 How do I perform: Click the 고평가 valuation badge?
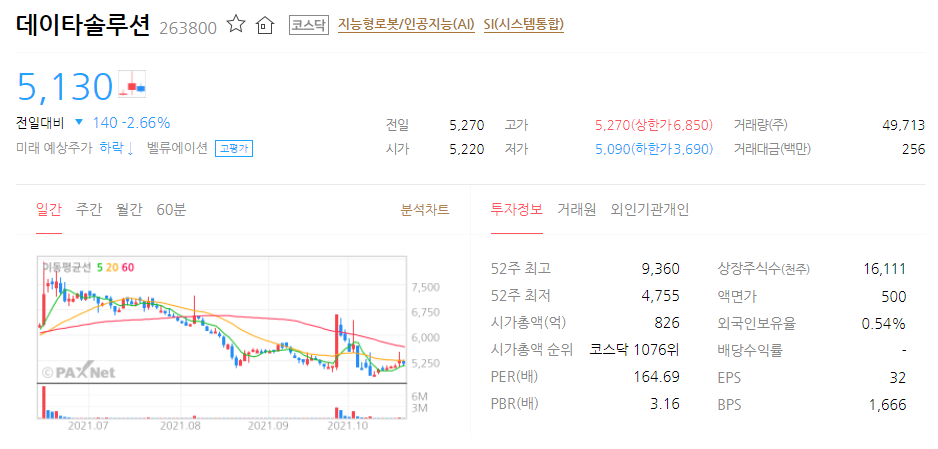(234, 149)
